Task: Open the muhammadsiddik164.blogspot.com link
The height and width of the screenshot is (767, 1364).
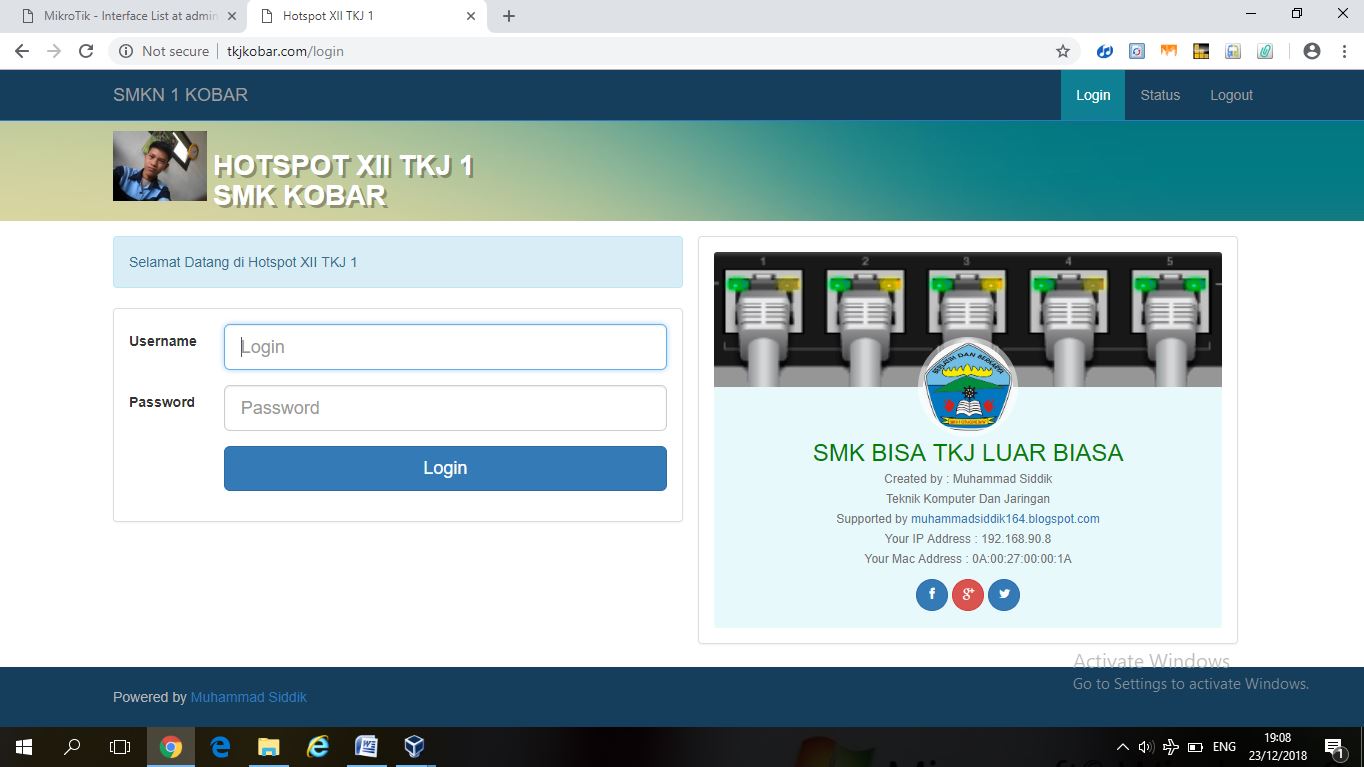Action: pos(1004,518)
